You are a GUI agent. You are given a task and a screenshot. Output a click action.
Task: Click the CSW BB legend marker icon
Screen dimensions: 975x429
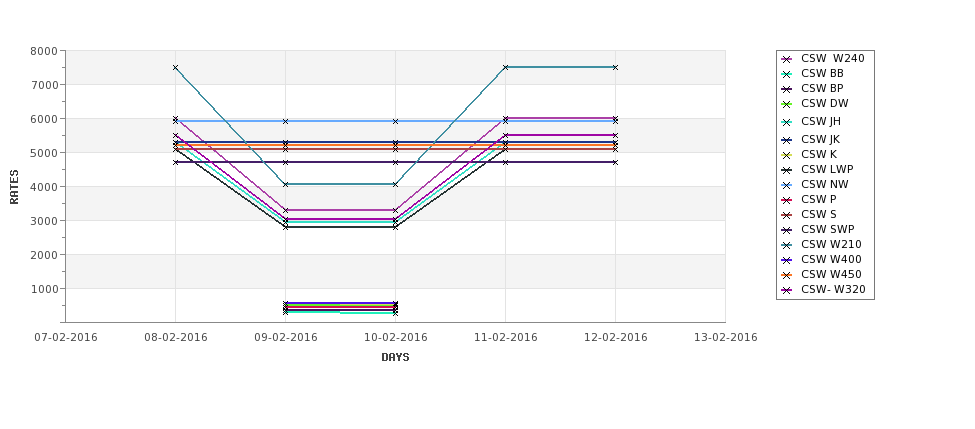point(787,74)
